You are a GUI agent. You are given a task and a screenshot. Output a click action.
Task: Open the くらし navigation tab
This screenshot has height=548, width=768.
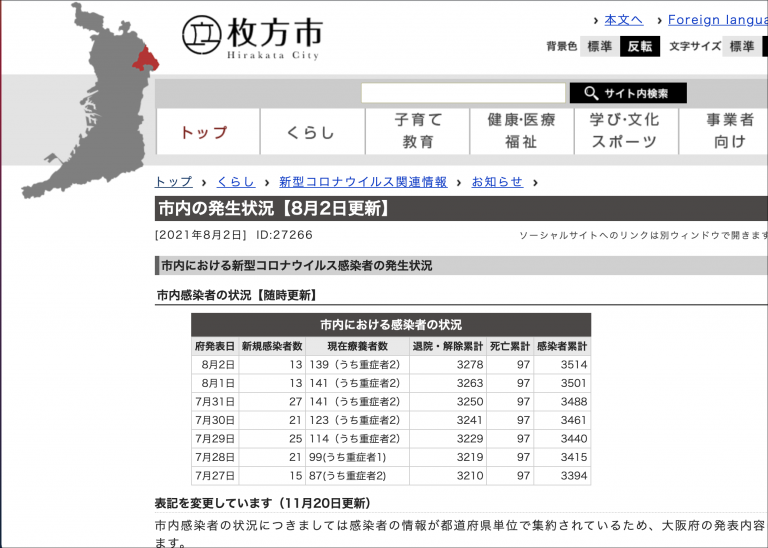tap(311, 132)
